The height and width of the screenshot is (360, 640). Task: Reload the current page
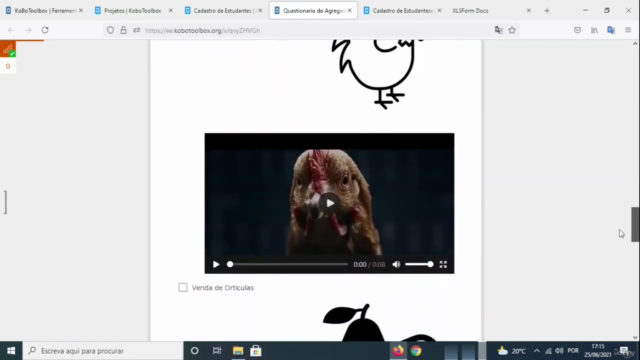(45, 30)
